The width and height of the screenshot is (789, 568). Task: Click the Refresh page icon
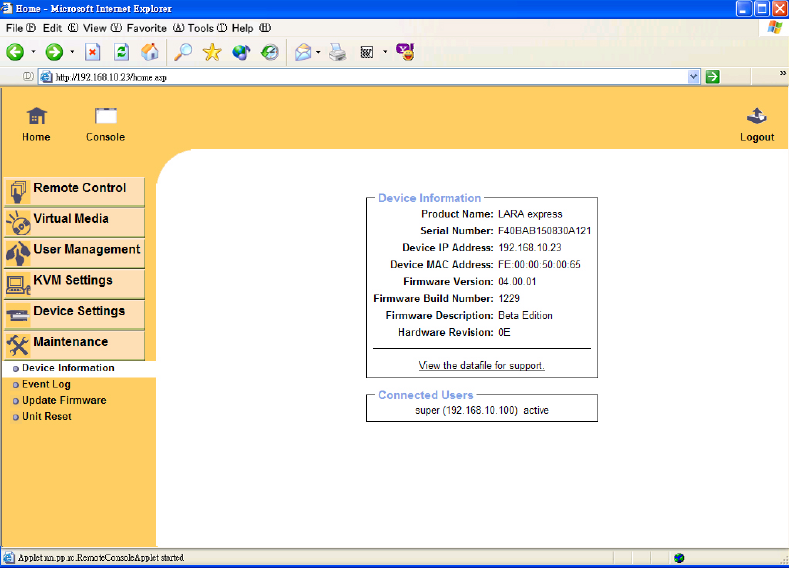point(121,52)
